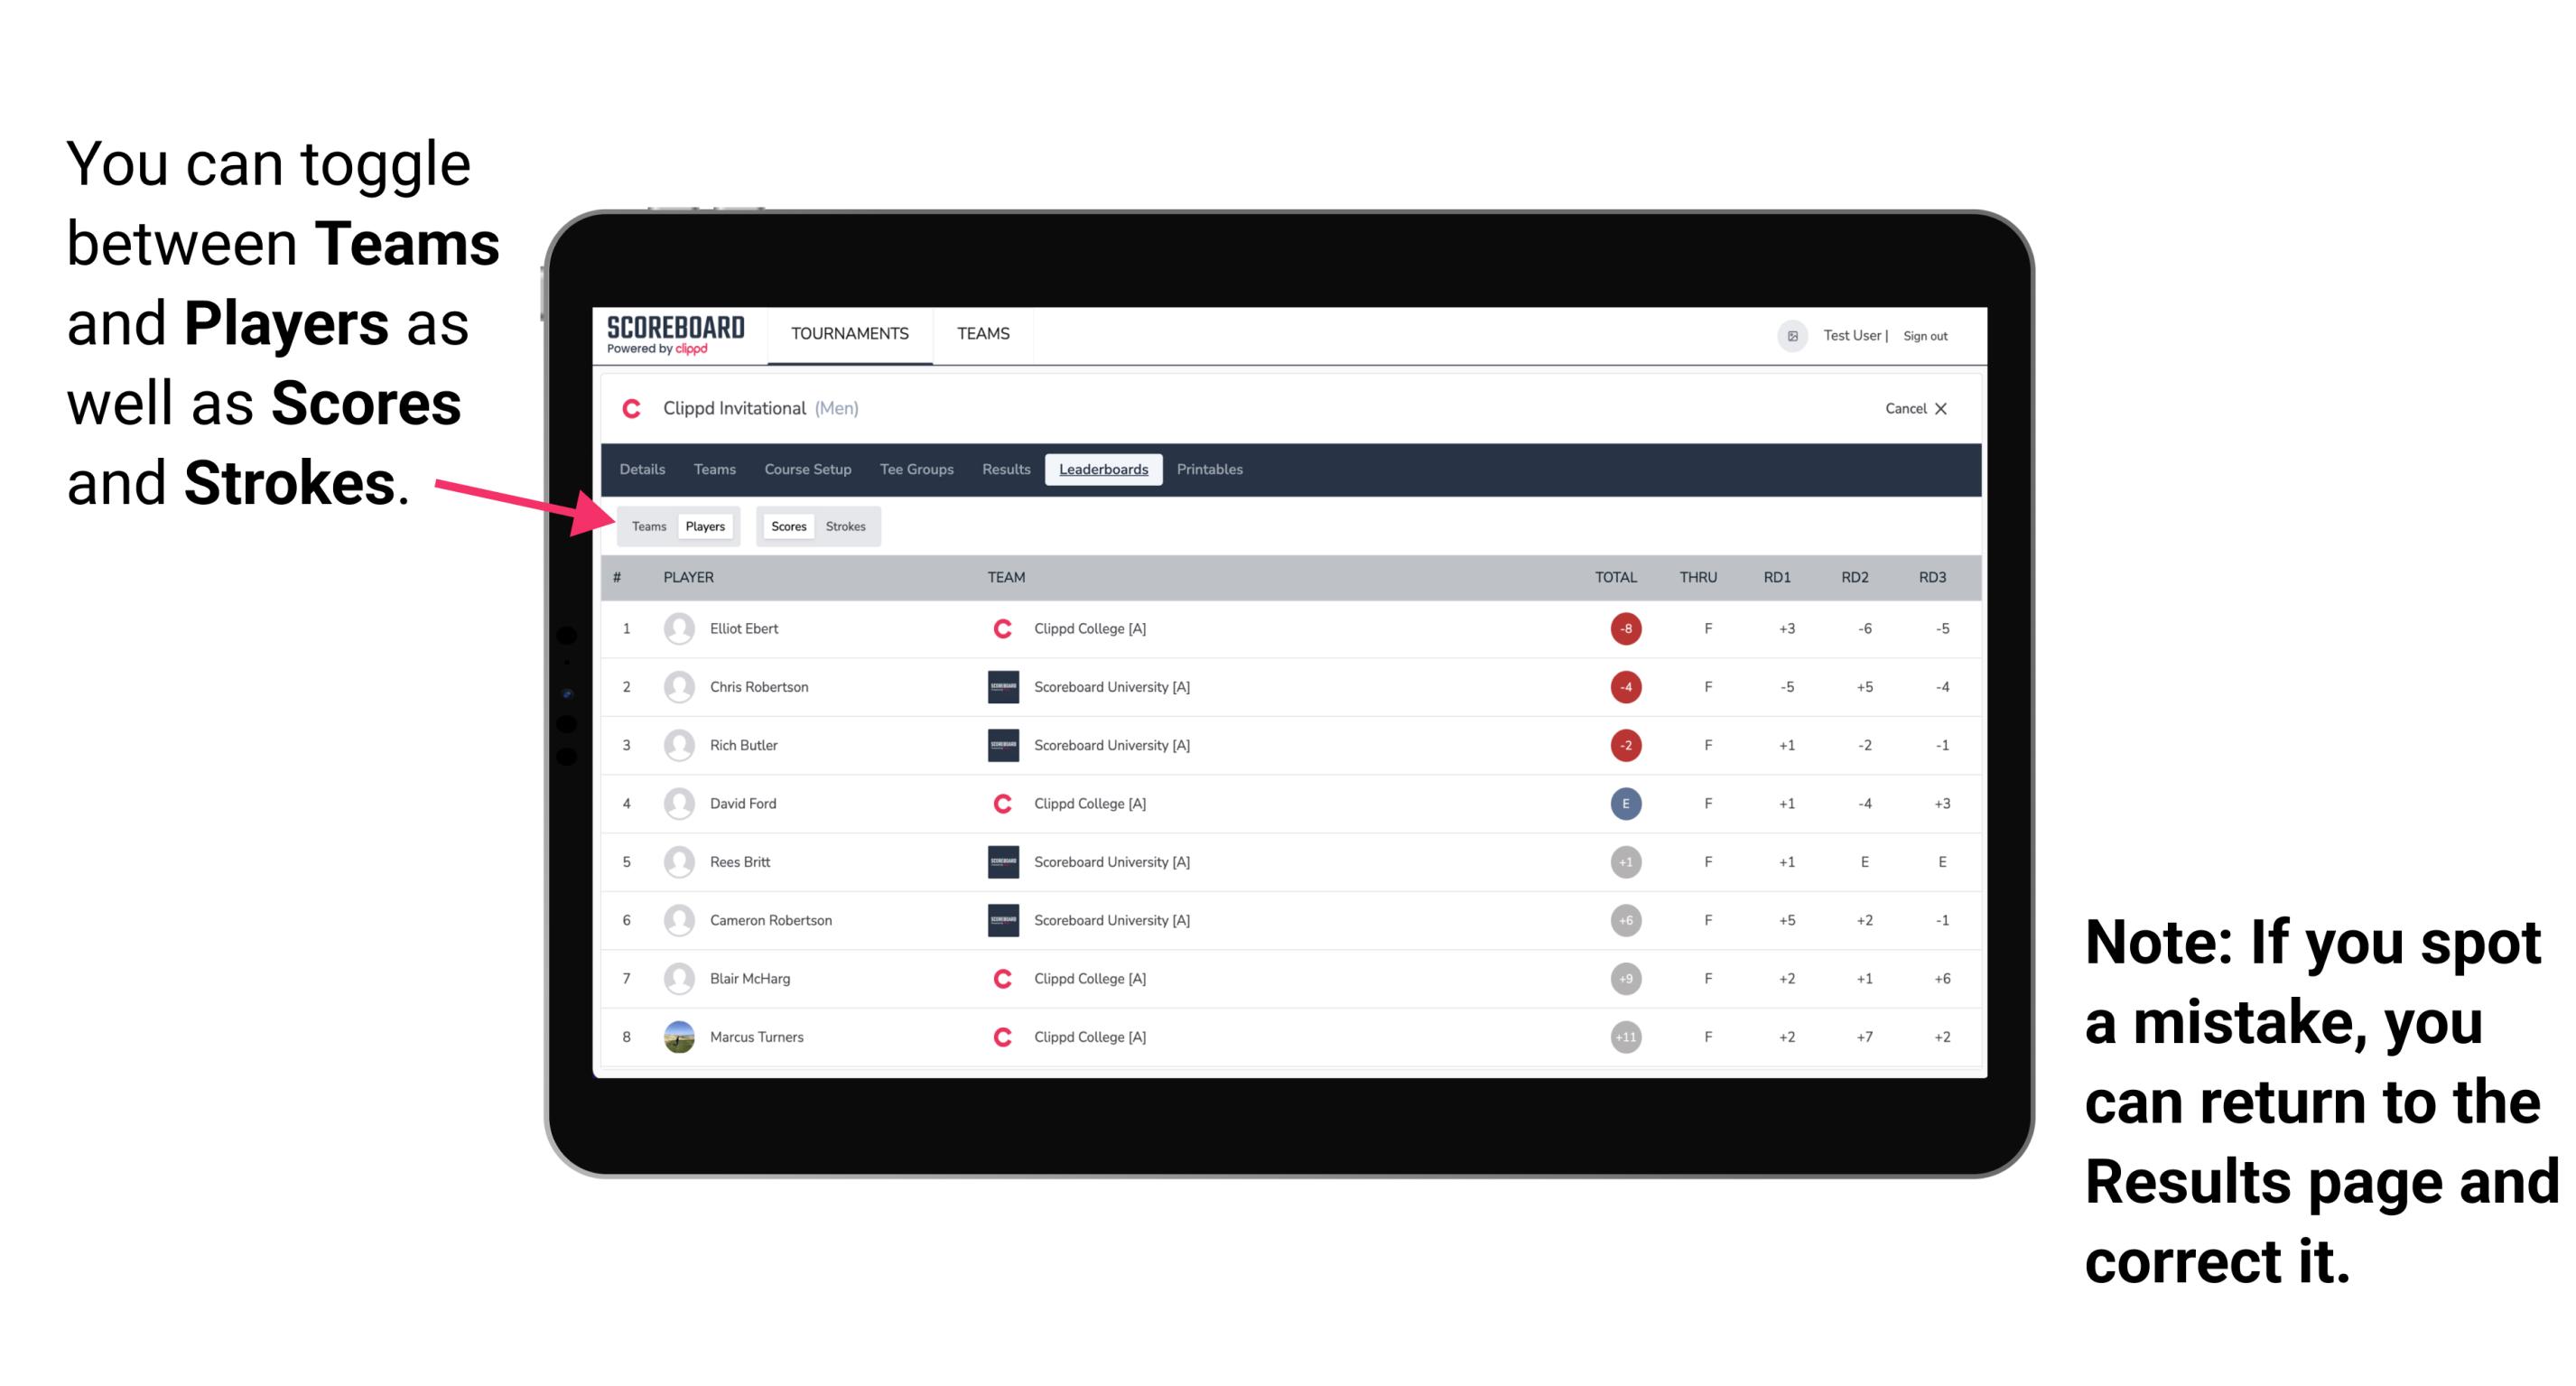Screen dimensions: 2576x1386
Task: Open the Printables tab
Action: pos(1211,470)
